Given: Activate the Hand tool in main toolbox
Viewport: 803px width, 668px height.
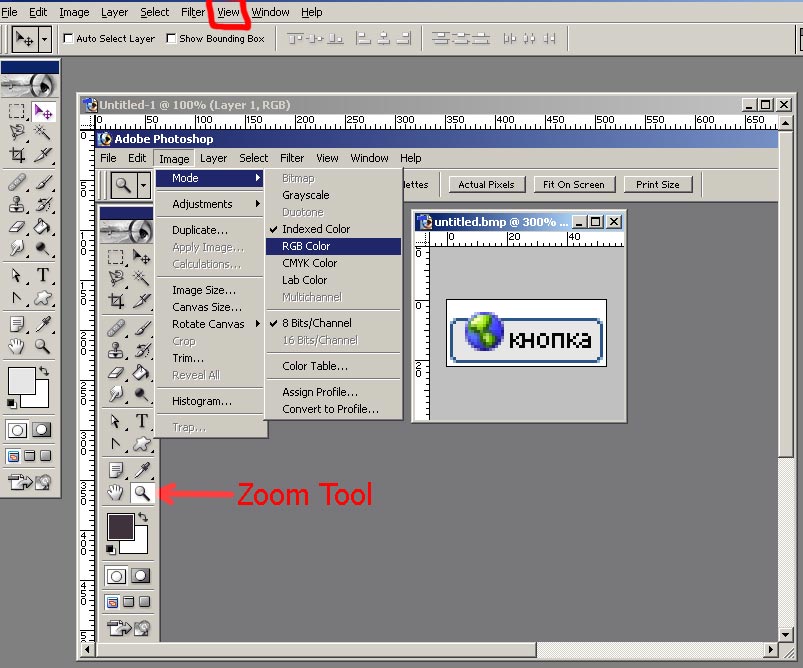Looking at the screenshot, I should 16,347.
